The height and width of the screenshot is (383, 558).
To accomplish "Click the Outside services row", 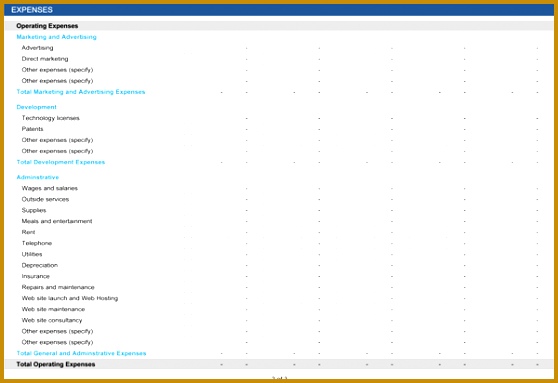I will click(45, 199).
